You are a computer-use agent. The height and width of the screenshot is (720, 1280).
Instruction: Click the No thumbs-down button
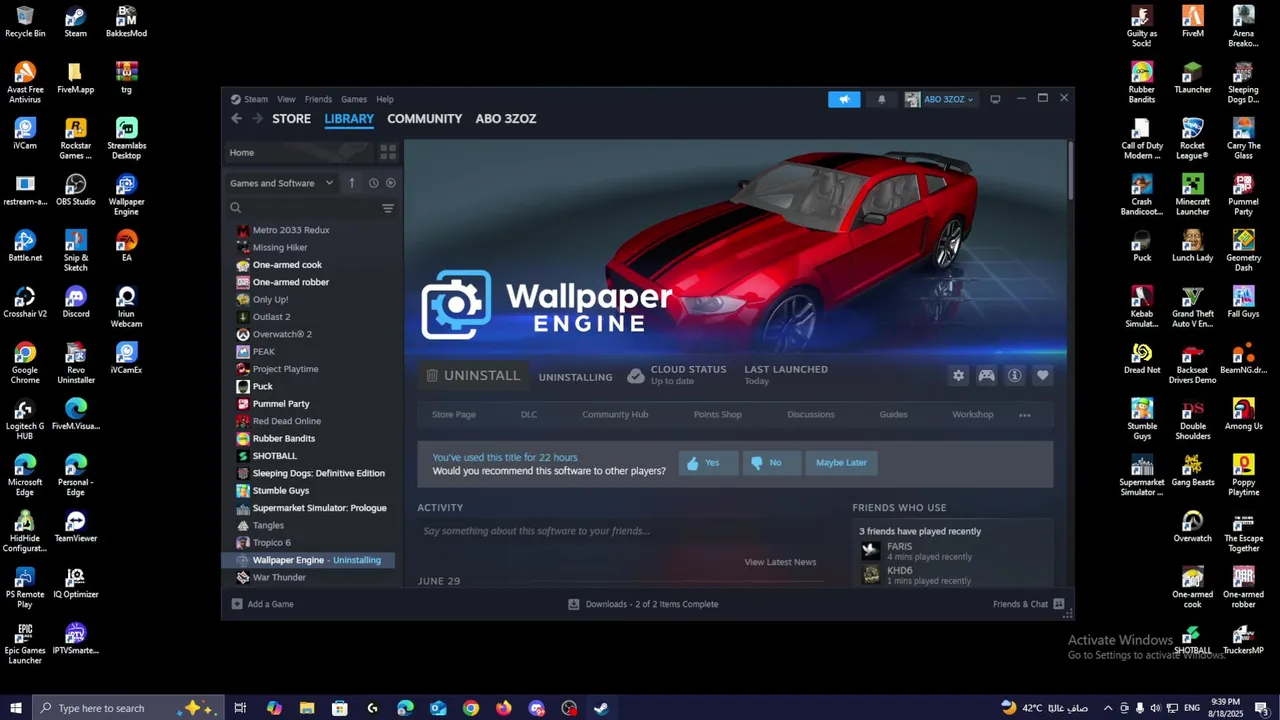(771, 463)
